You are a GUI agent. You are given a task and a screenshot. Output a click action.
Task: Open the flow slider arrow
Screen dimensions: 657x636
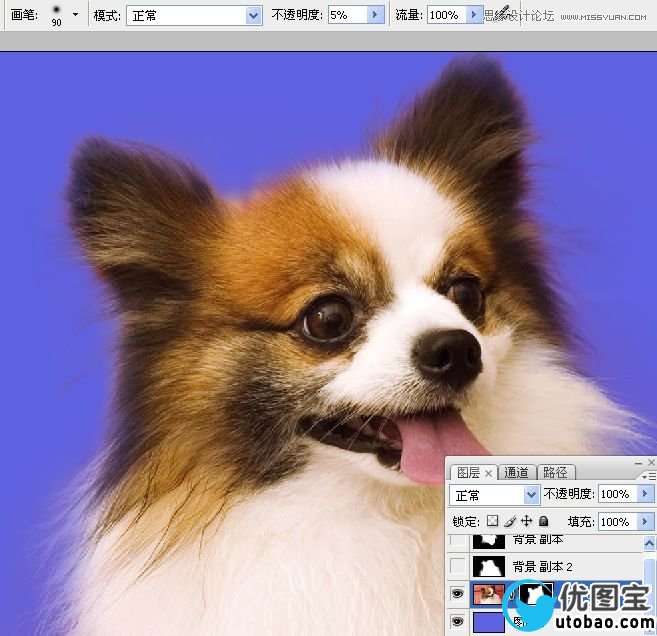point(474,16)
